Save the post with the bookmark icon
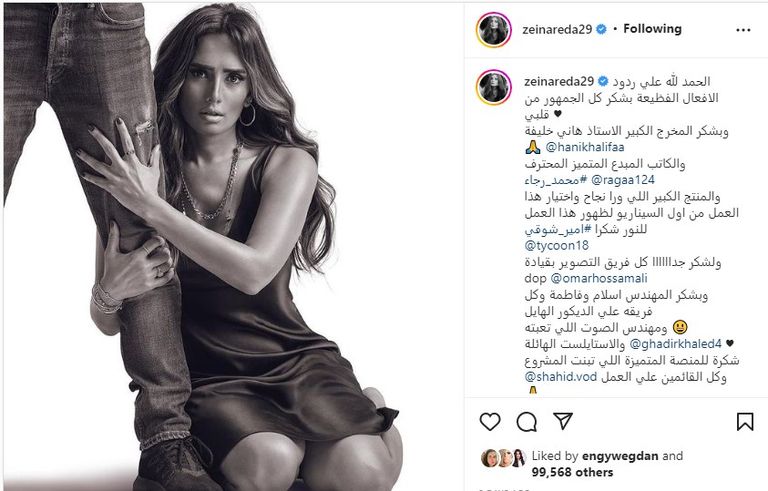 click(744, 421)
